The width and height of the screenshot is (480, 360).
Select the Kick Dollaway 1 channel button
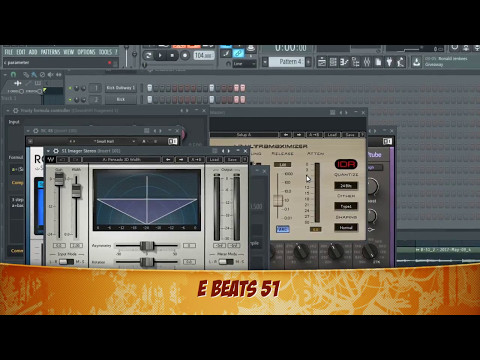pyautogui.click(x=121, y=88)
